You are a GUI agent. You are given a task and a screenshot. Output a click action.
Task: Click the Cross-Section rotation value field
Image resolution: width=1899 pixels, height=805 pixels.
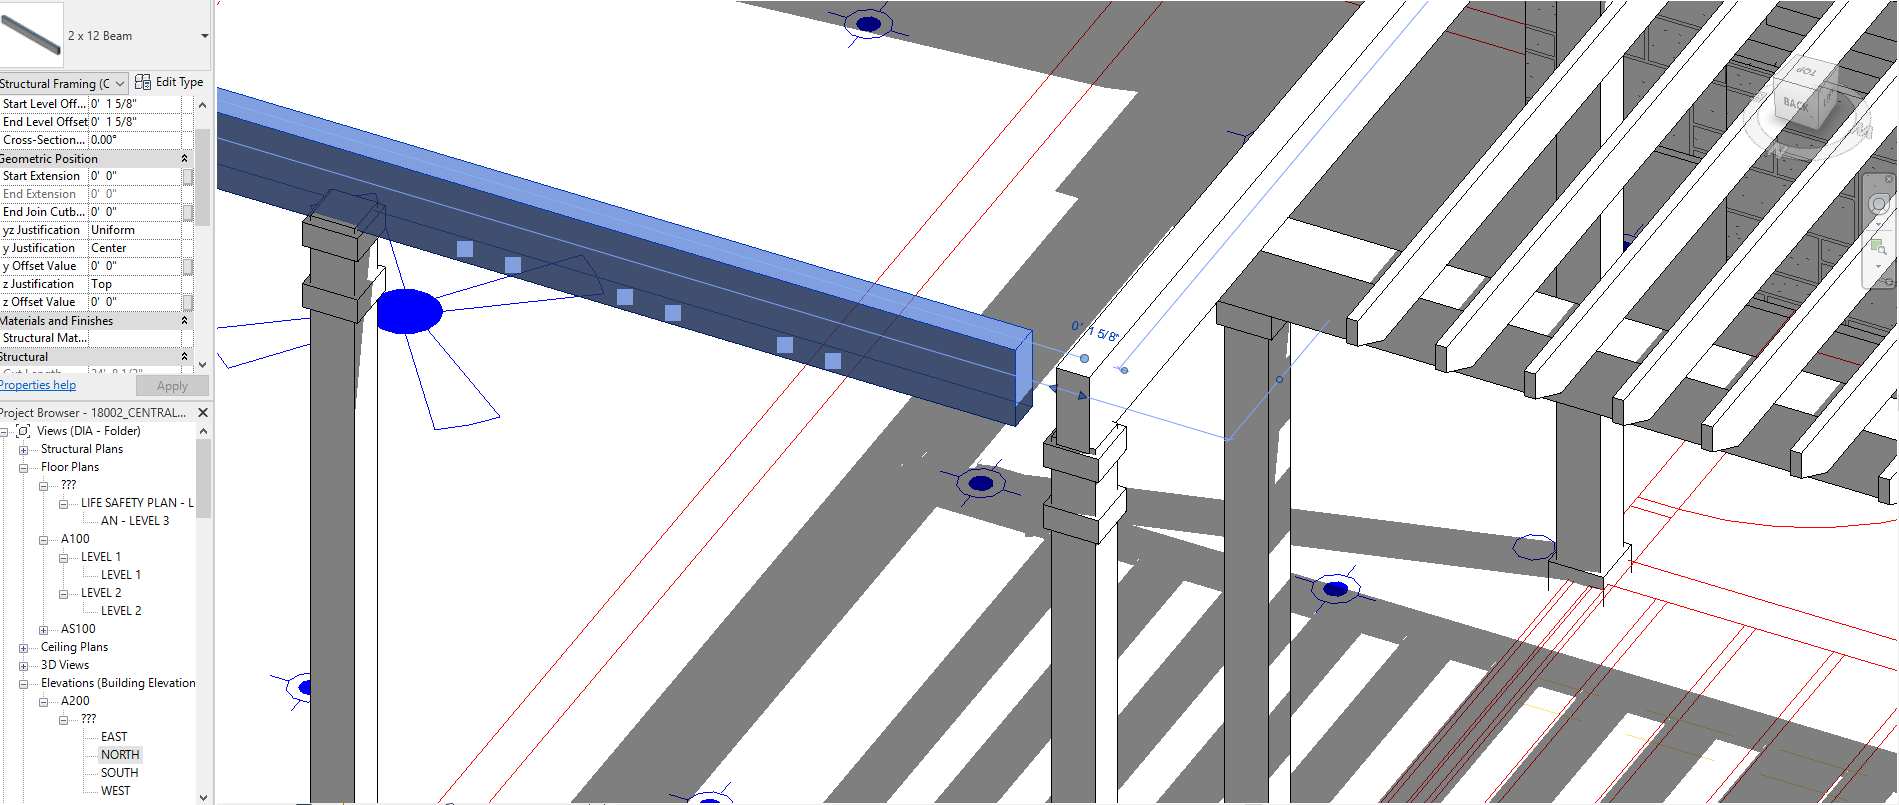(x=135, y=140)
